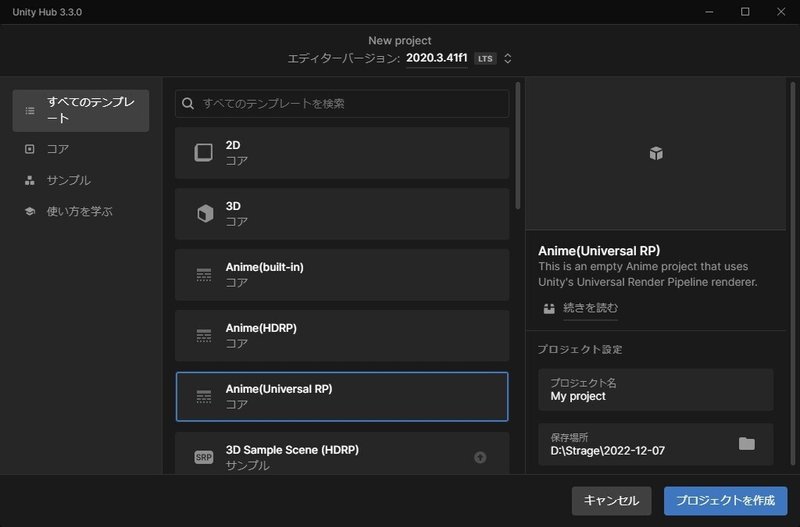Select the すべてのテンプレート category
The image size is (800, 527).
[x=81, y=111]
